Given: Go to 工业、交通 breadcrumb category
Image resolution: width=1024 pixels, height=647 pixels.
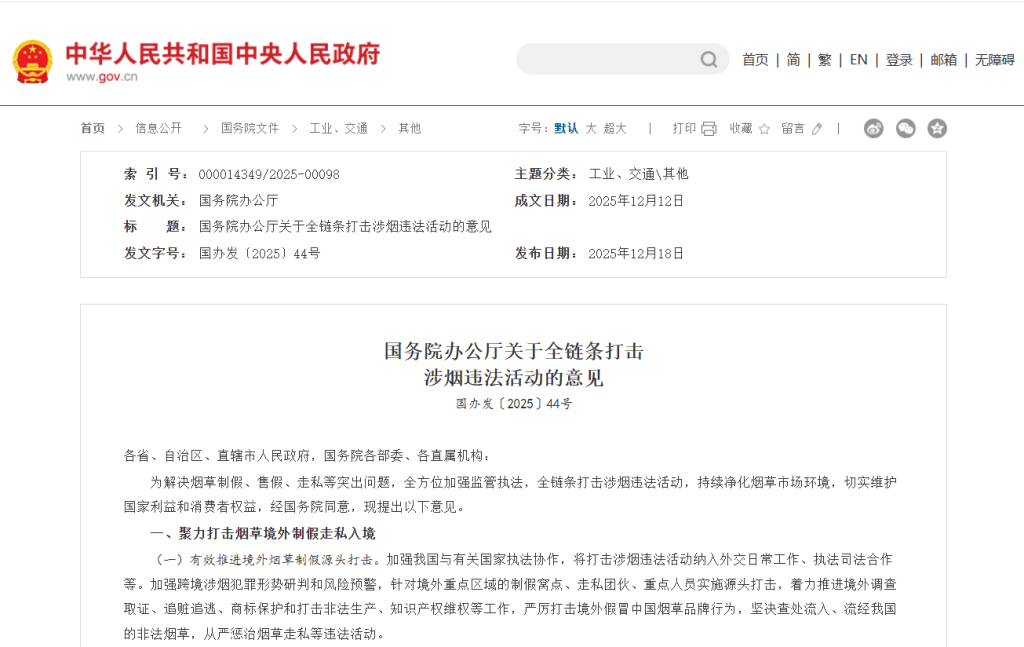Looking at the screenshot, I should click(338, 128).
